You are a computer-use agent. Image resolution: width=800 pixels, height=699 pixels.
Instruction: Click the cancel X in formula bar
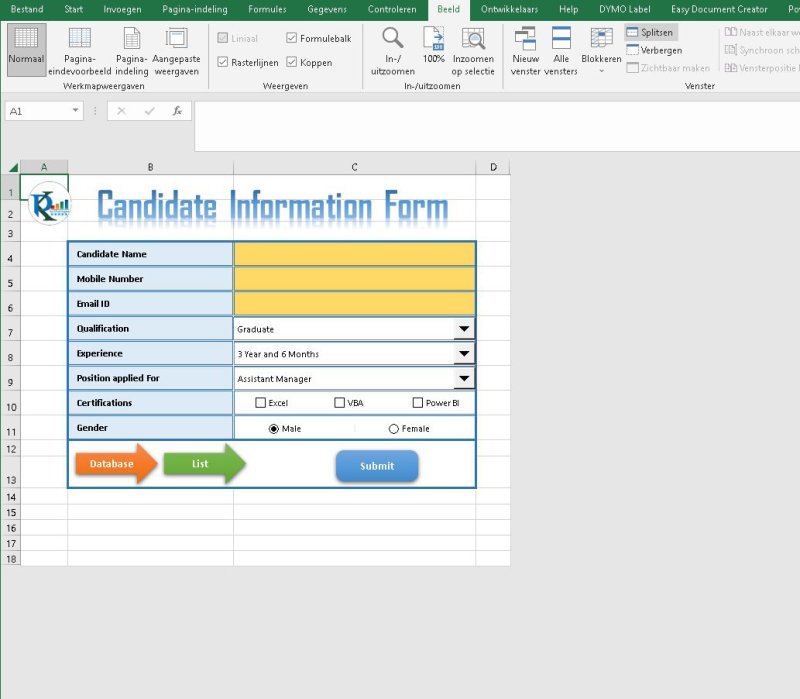tap(121, 111)
